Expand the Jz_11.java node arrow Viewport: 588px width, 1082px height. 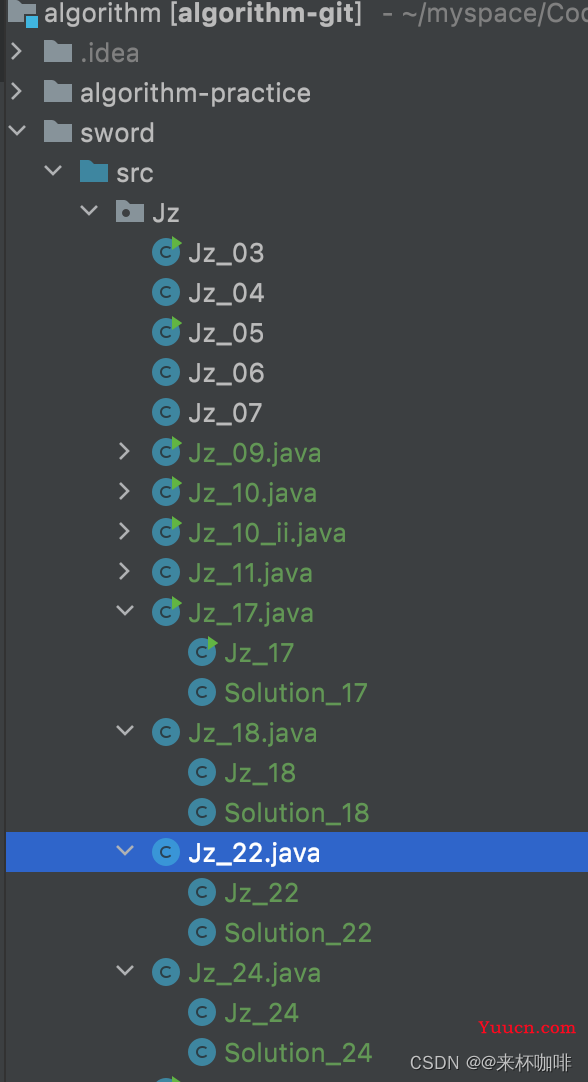[x=124, y=572]
